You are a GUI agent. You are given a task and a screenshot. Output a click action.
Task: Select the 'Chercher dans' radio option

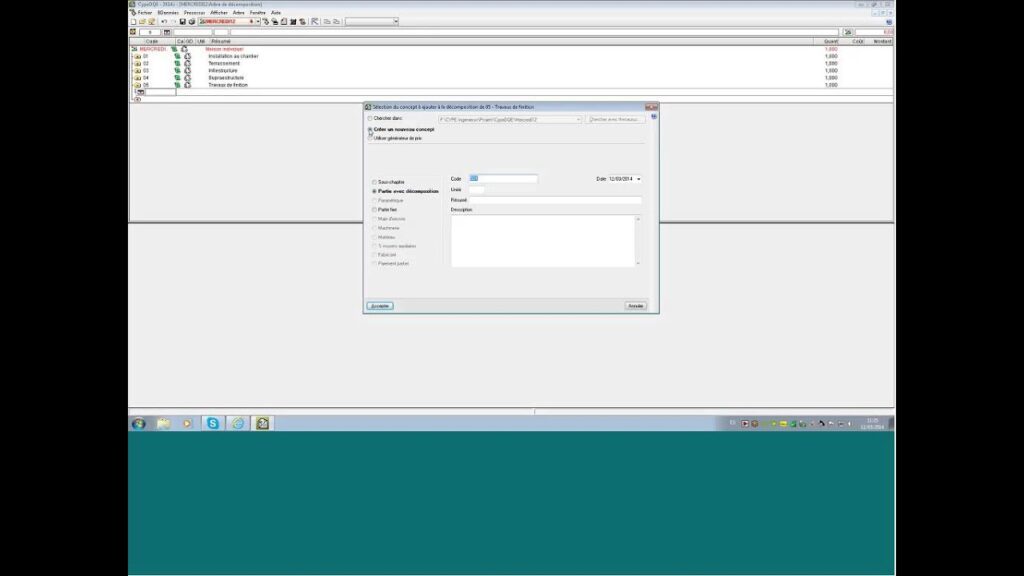click(370, 119)
